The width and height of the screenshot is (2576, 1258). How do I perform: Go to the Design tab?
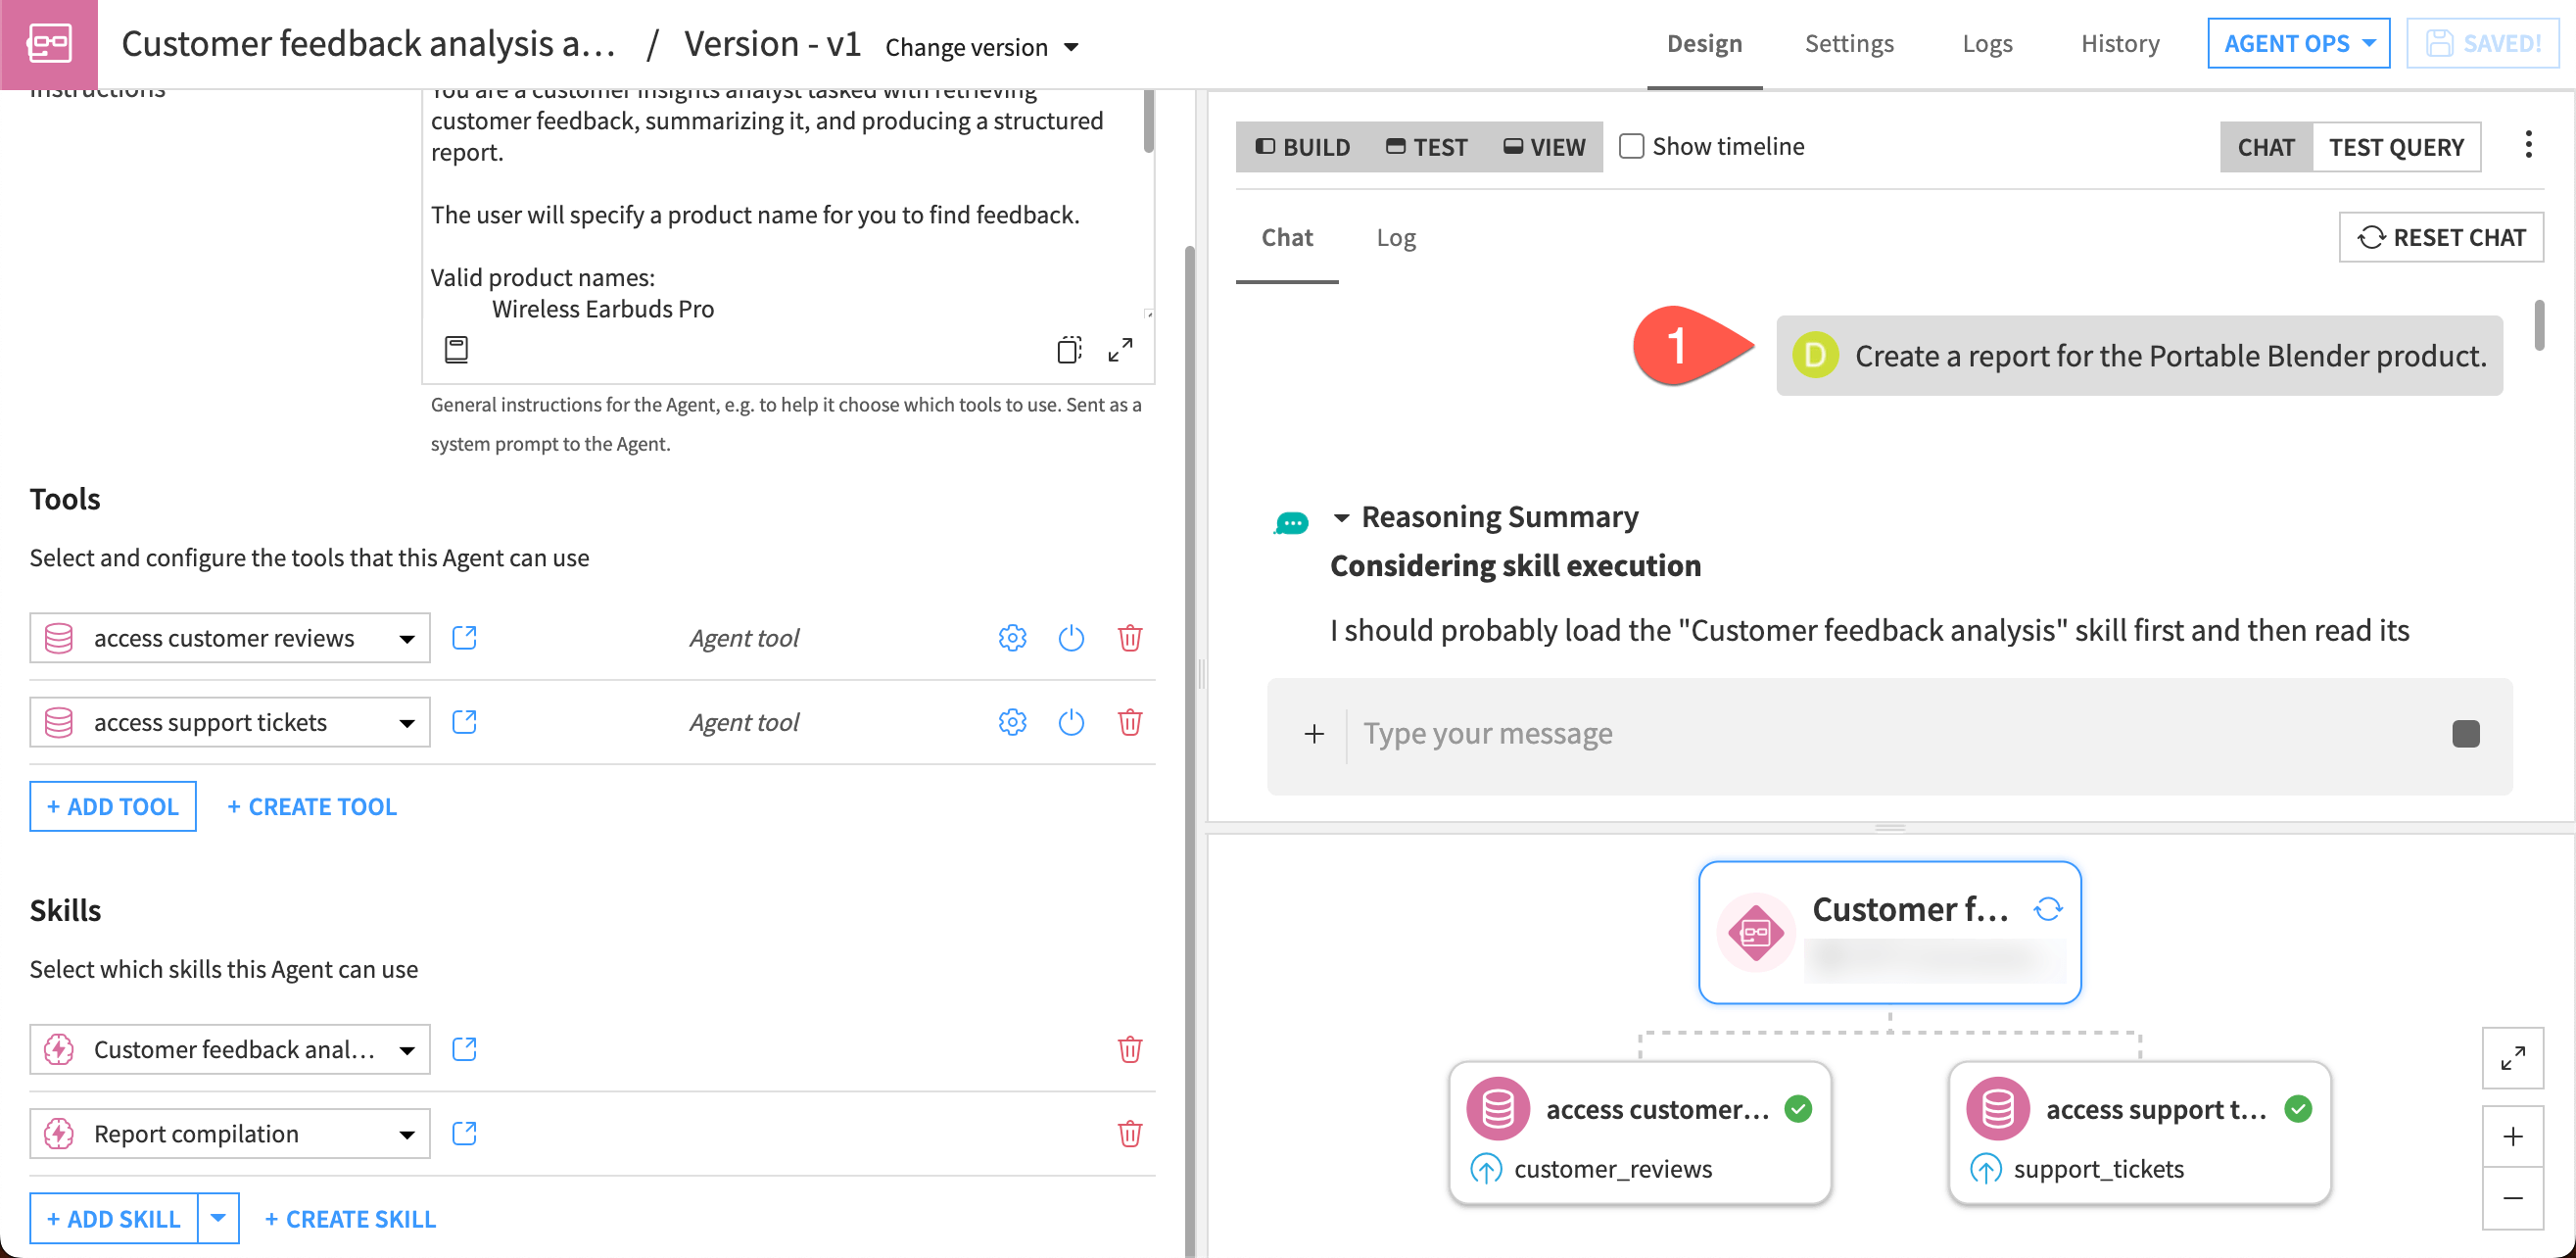click(1703, 43)
